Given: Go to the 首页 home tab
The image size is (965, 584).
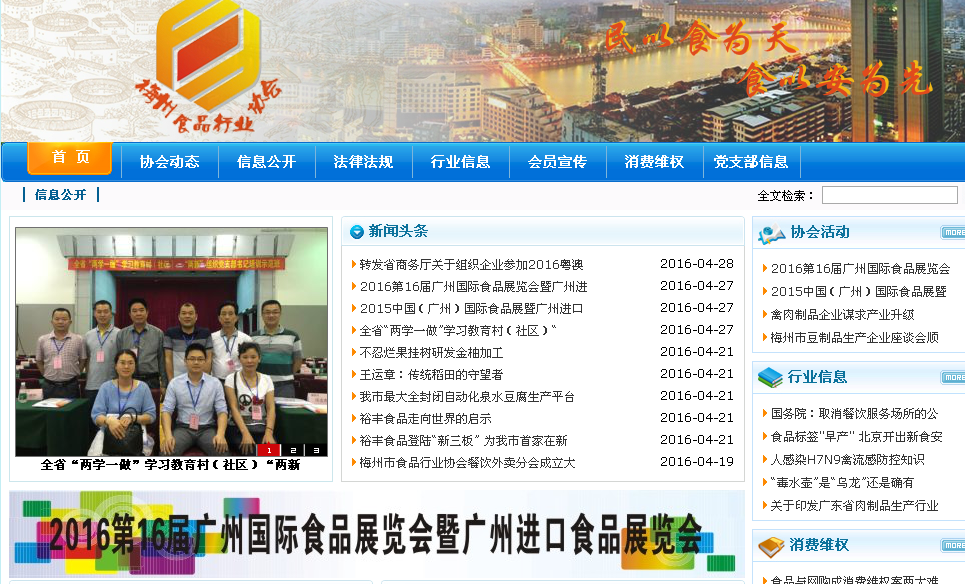Looking at the screenshot, I should click(x=70, y=158).
